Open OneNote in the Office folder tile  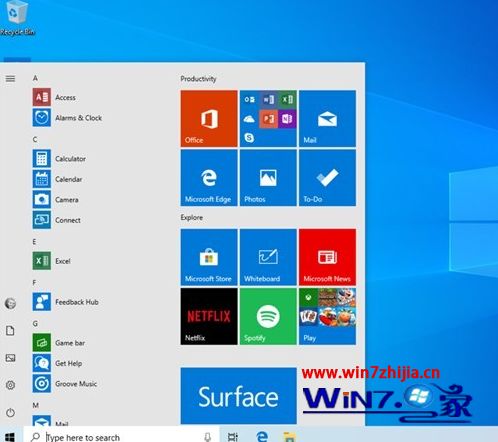[287, 119]
